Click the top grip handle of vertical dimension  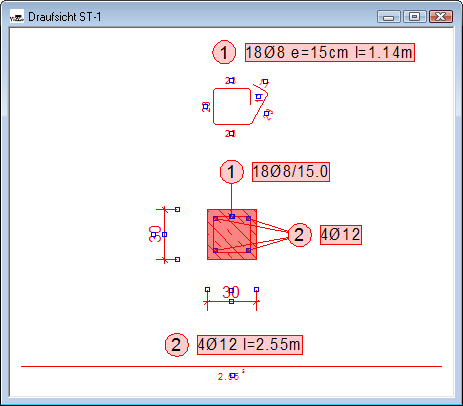tap(178, 209)
